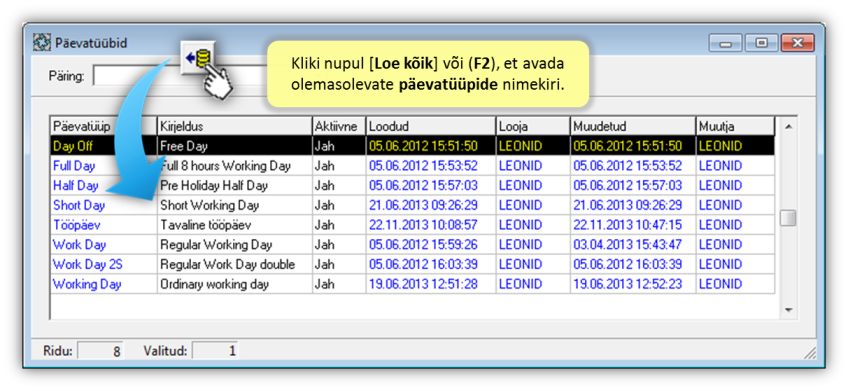Image resolution: width=848 pixels, height=391 pixels.
Task: Minimize the Päevatüübid window
Action: pyautogui.click(x=726, y=43)
